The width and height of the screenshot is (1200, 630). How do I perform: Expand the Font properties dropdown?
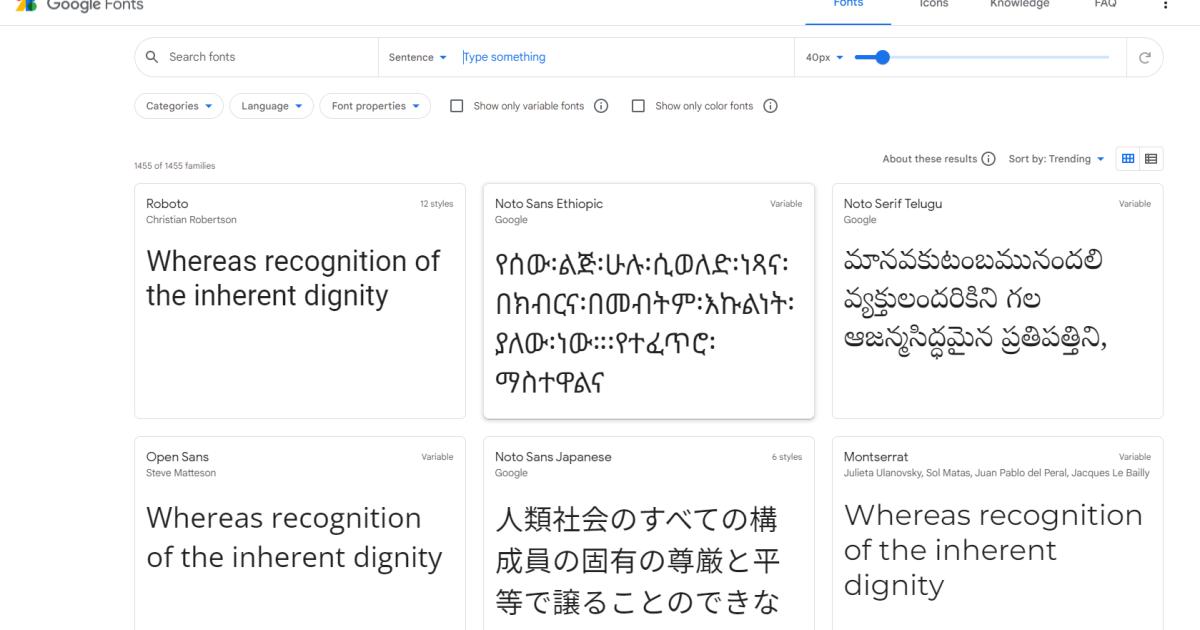375,106
